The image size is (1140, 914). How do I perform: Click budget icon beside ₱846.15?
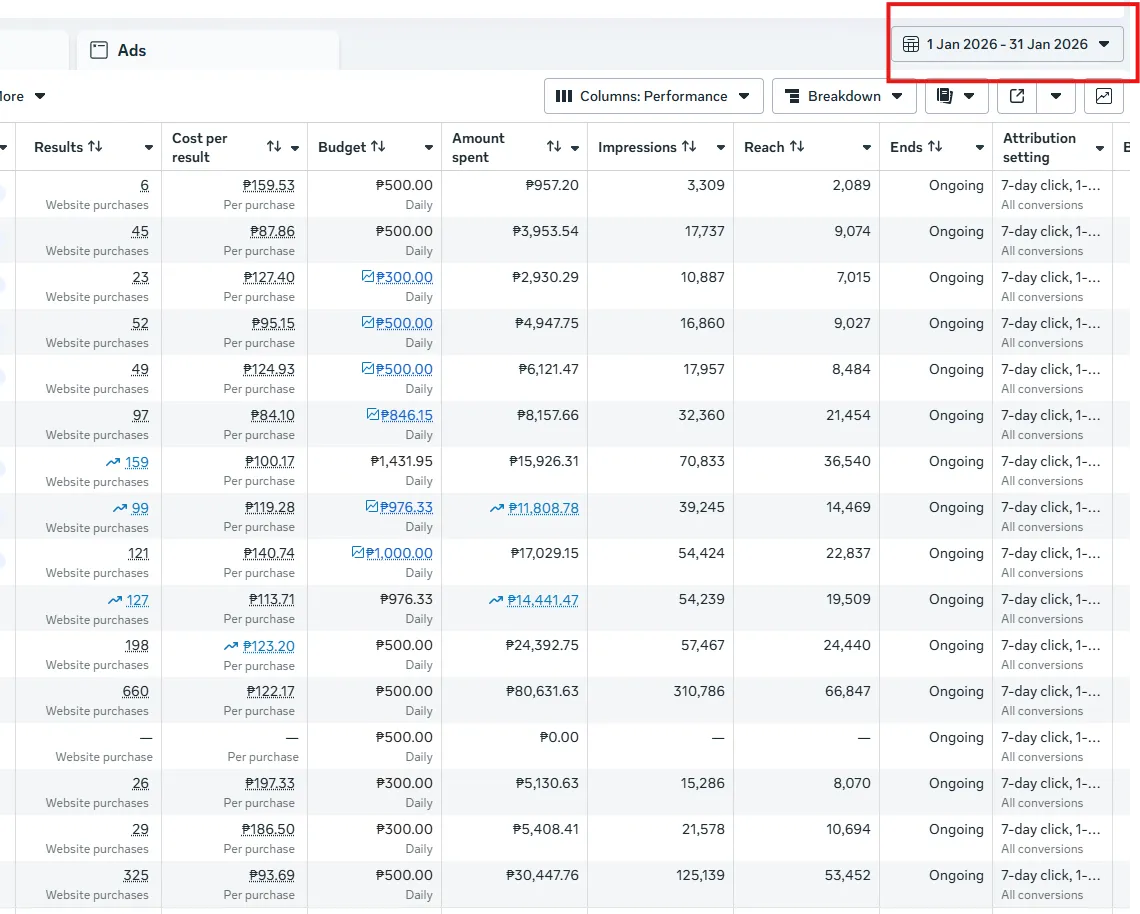pos(373,415)
